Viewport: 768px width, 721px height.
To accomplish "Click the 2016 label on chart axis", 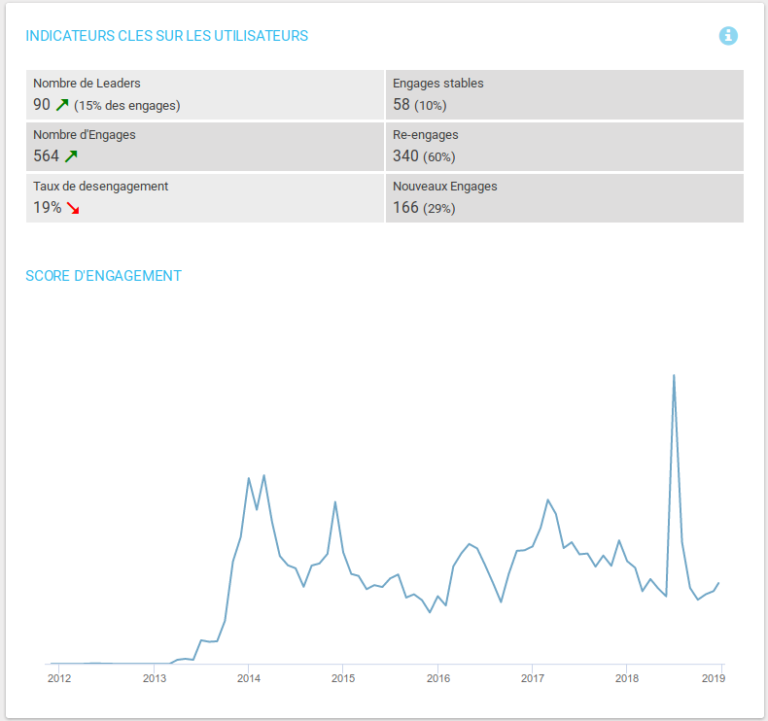I will [437, 679].
